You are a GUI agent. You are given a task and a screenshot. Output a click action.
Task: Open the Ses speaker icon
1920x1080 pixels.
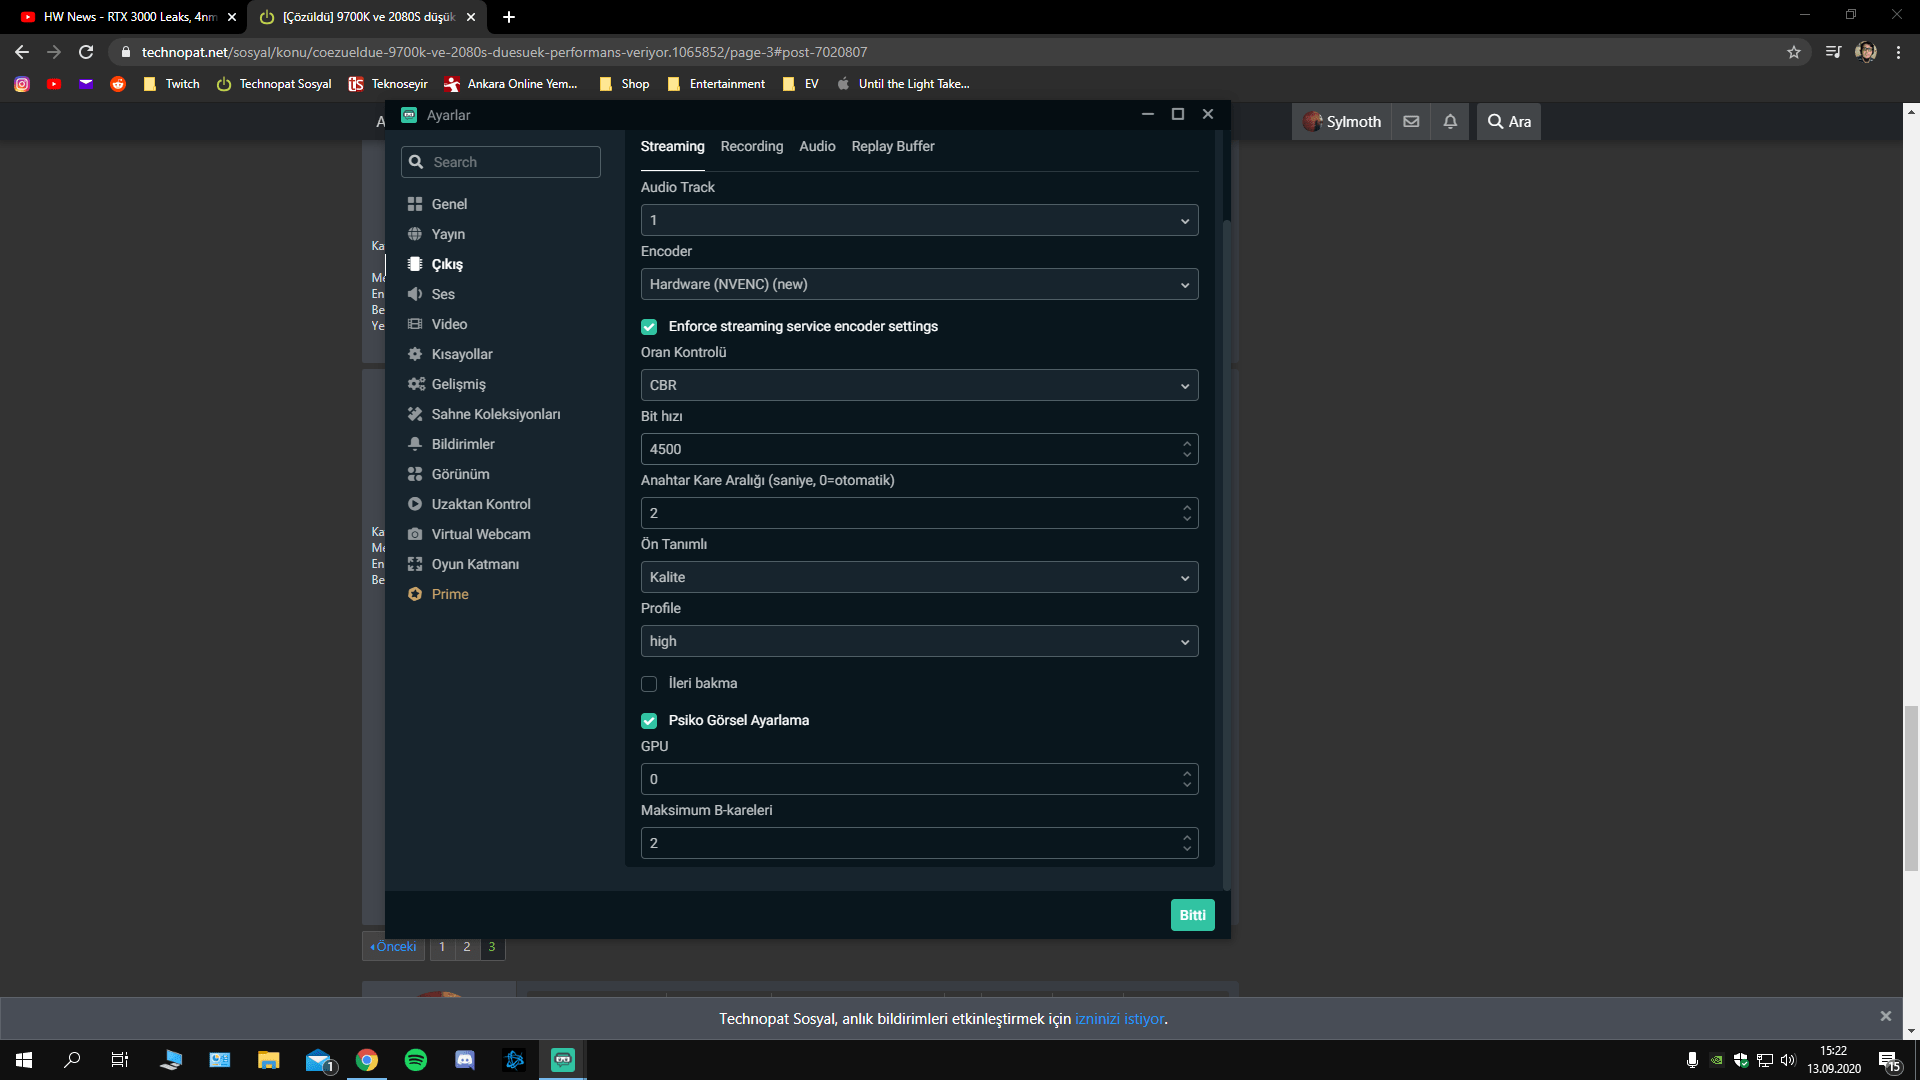pos(415,294)
